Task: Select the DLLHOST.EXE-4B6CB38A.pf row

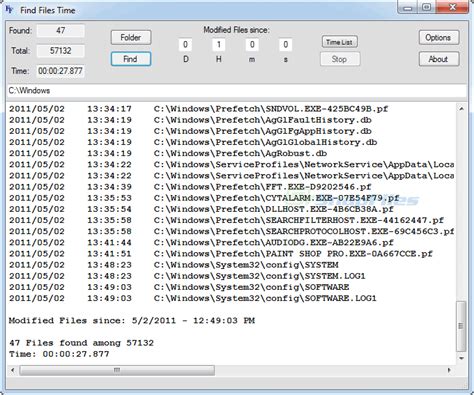Action: click(201, 209)
